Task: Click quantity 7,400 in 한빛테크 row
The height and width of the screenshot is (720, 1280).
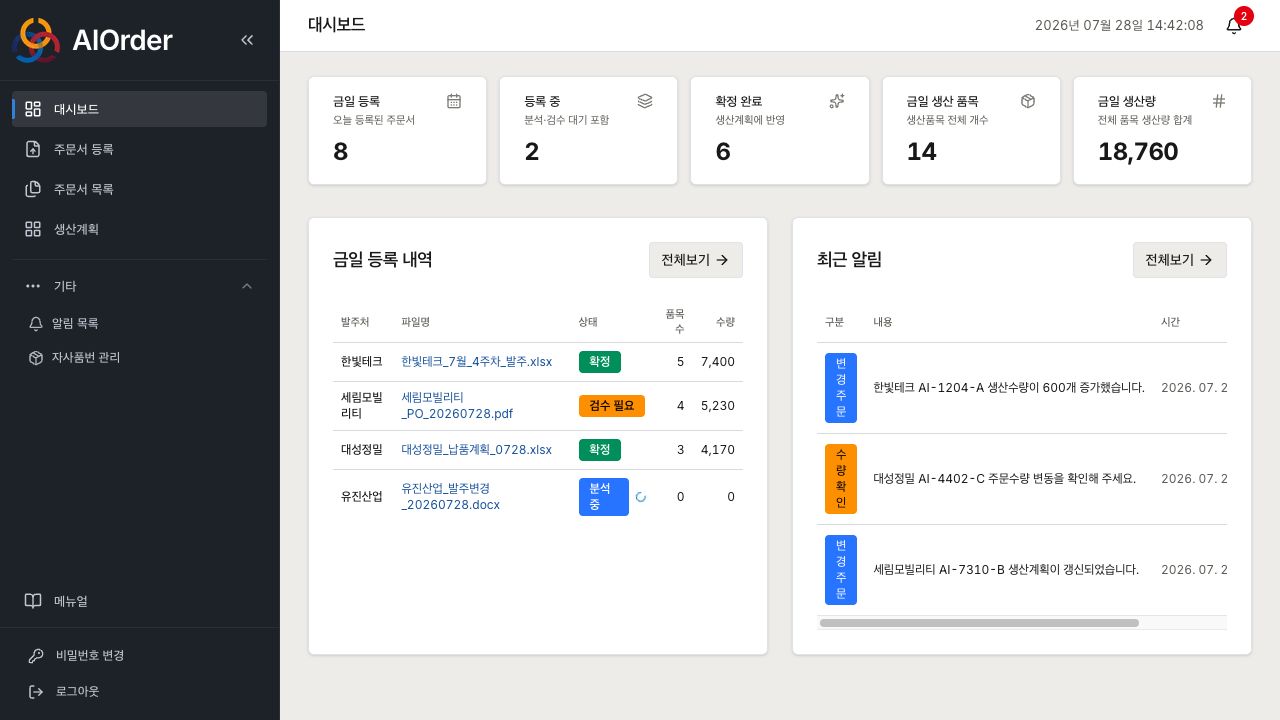Action: pos(718,362)
